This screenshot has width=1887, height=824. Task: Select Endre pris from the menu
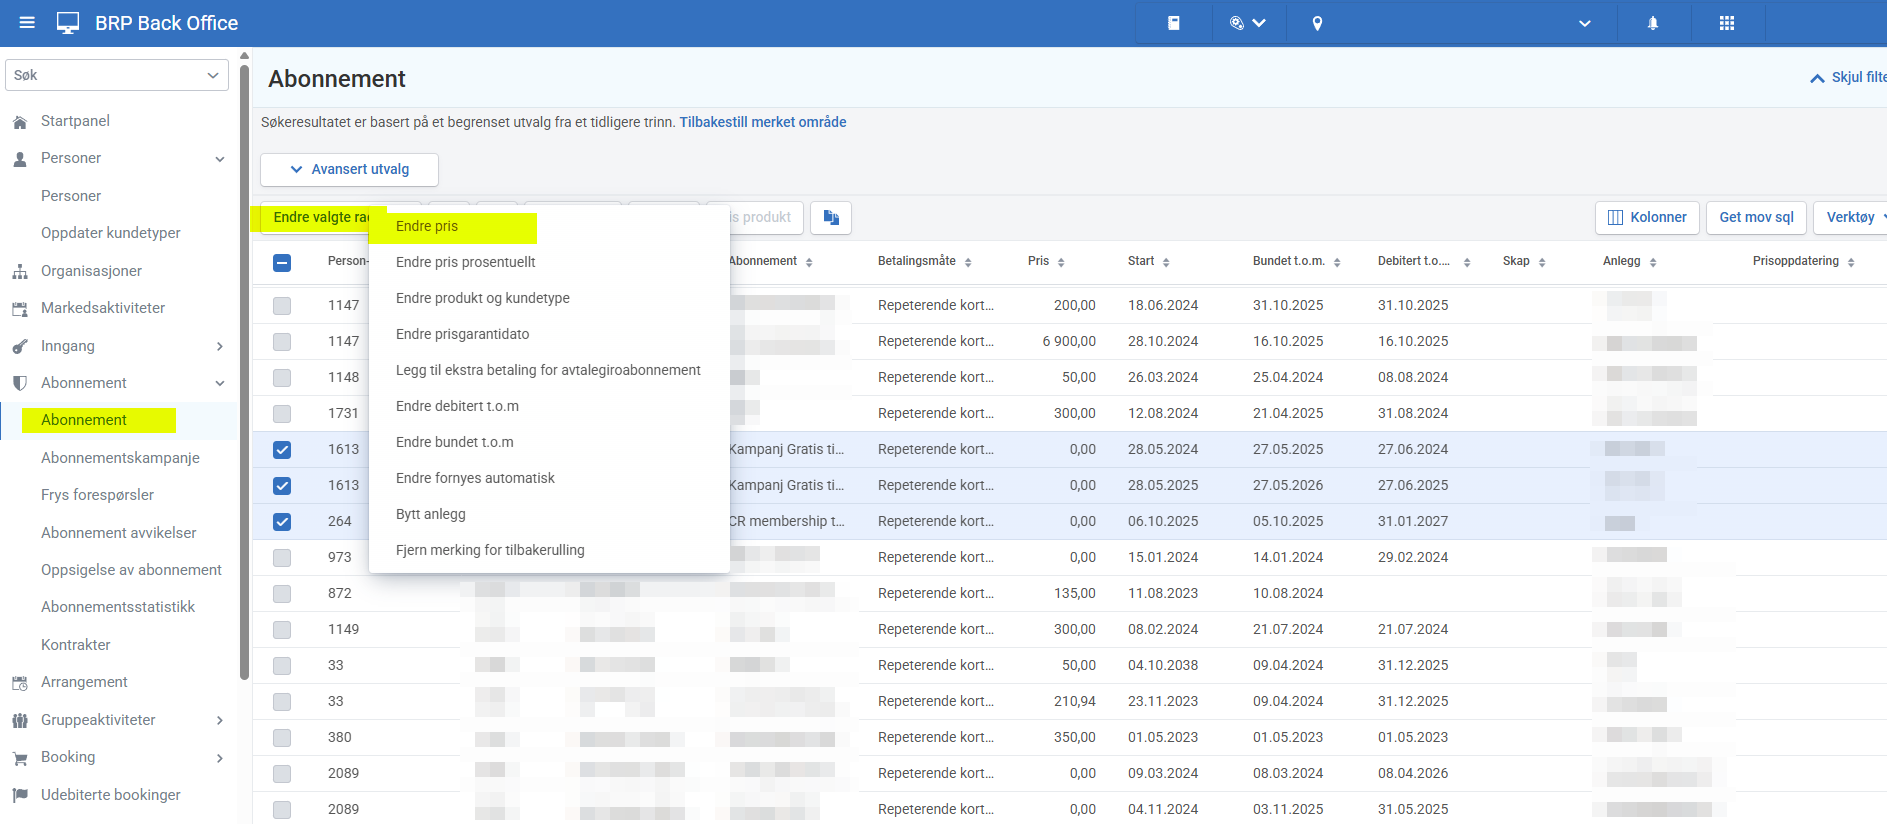pyautogui.click(x=427, y=227)
